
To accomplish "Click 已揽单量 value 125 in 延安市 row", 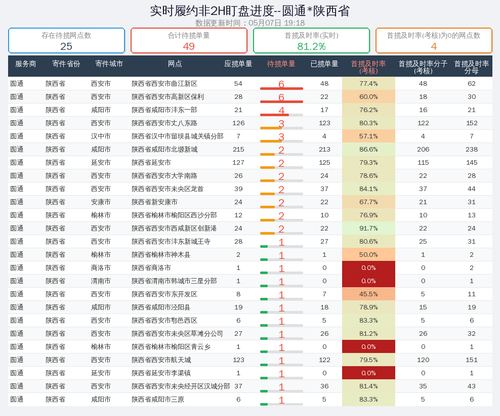I will pos(324,163).
